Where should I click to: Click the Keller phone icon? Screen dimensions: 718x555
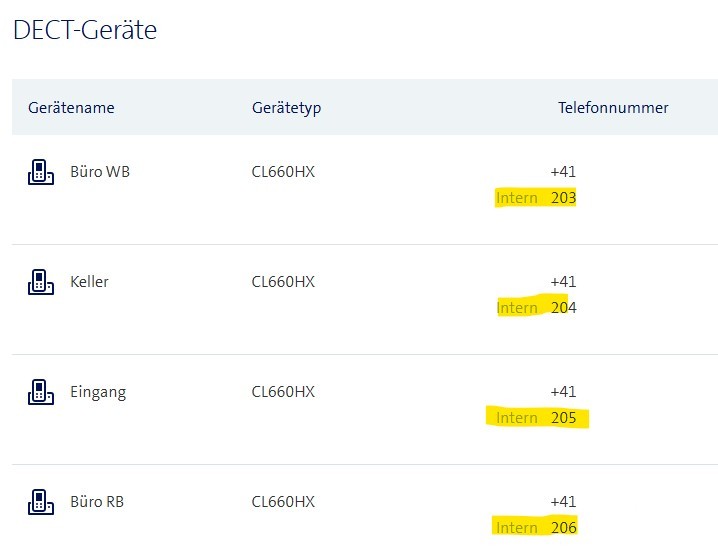coord(40,282)
